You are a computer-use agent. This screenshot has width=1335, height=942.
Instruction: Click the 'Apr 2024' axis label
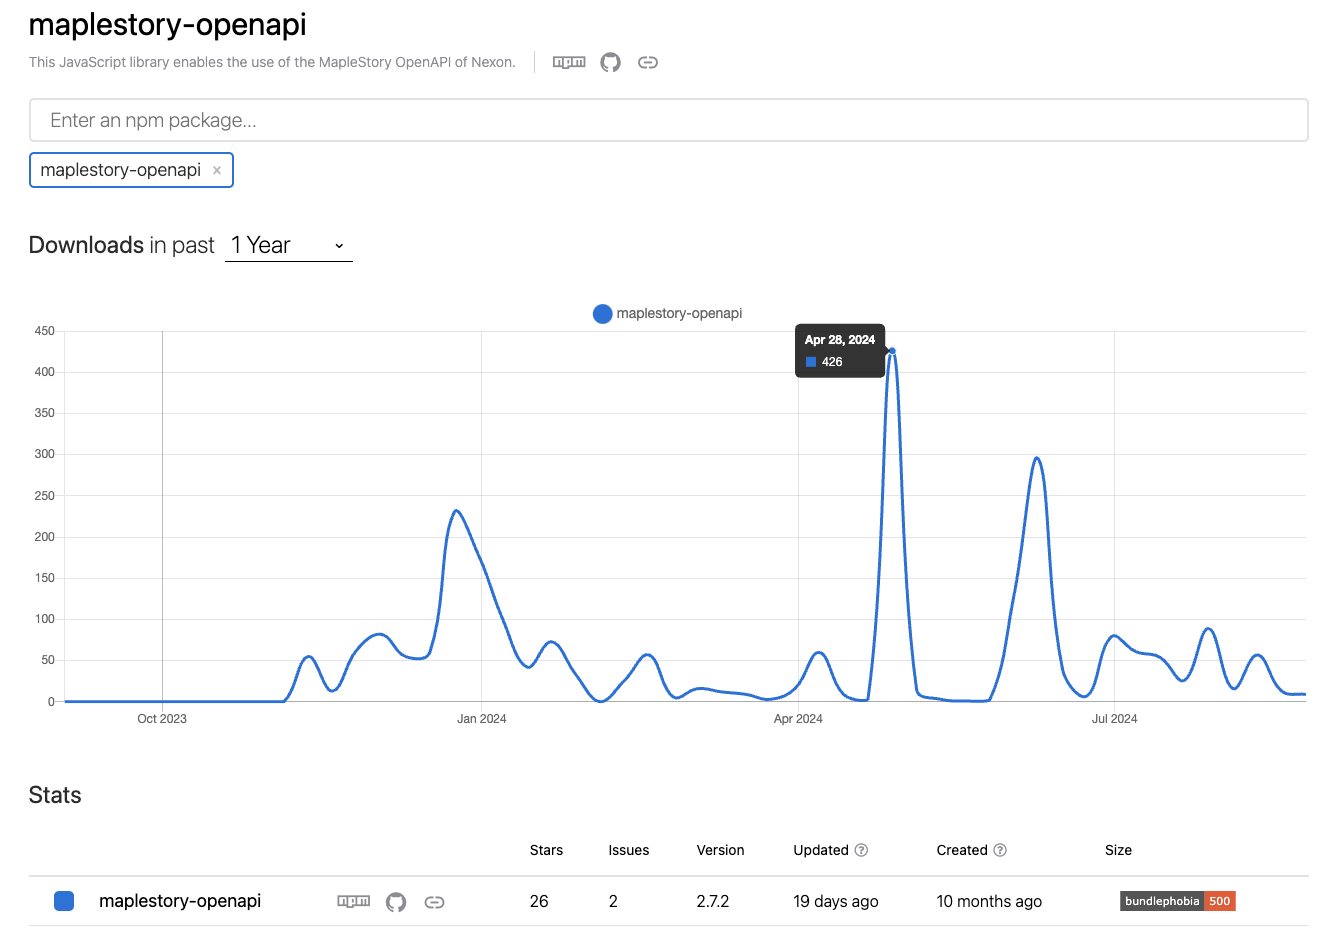tap(798, 719)
